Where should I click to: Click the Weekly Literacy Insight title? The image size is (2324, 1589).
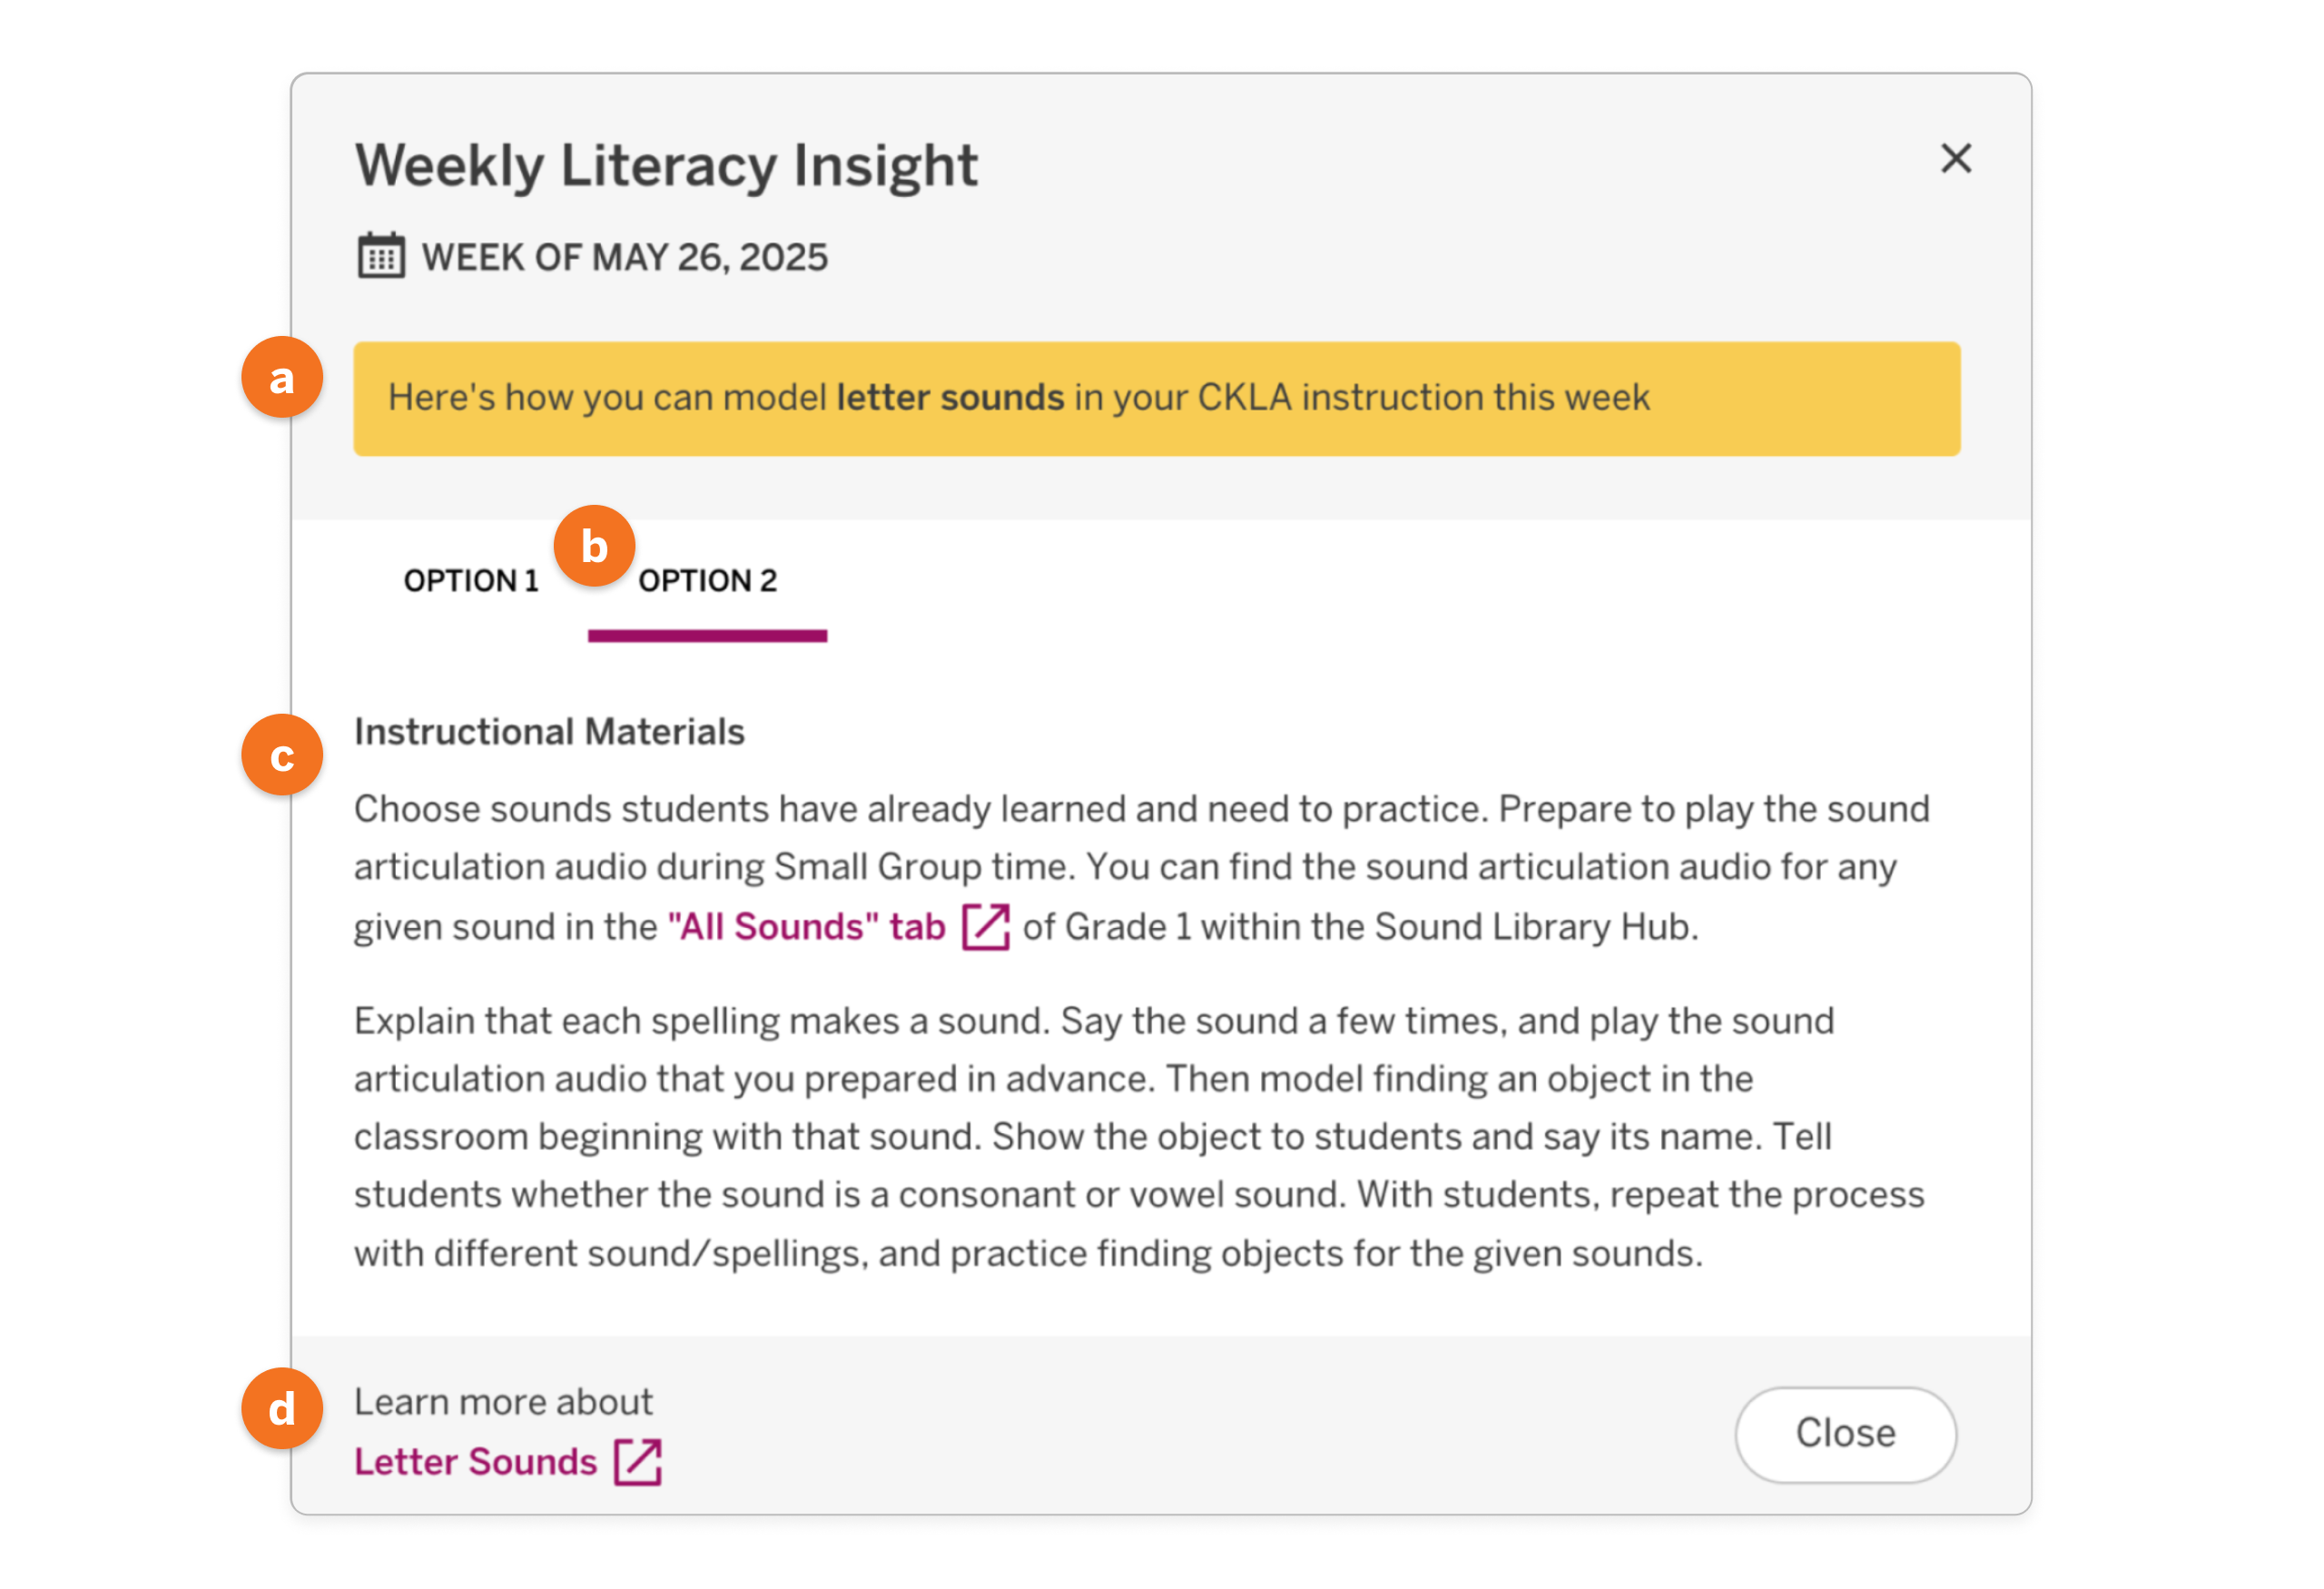click(666, 165)
